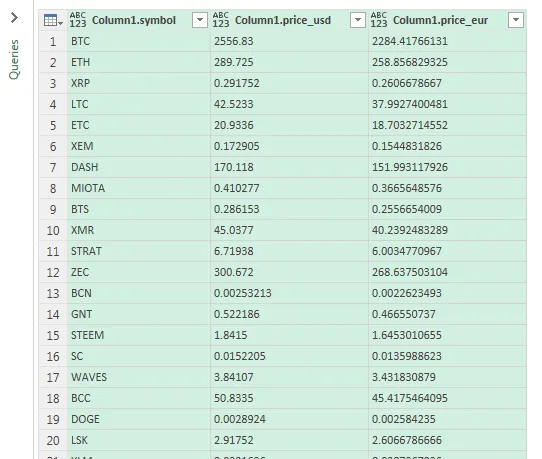
Task: Click the GNT symbol cell
Action: tap(139, 314)
